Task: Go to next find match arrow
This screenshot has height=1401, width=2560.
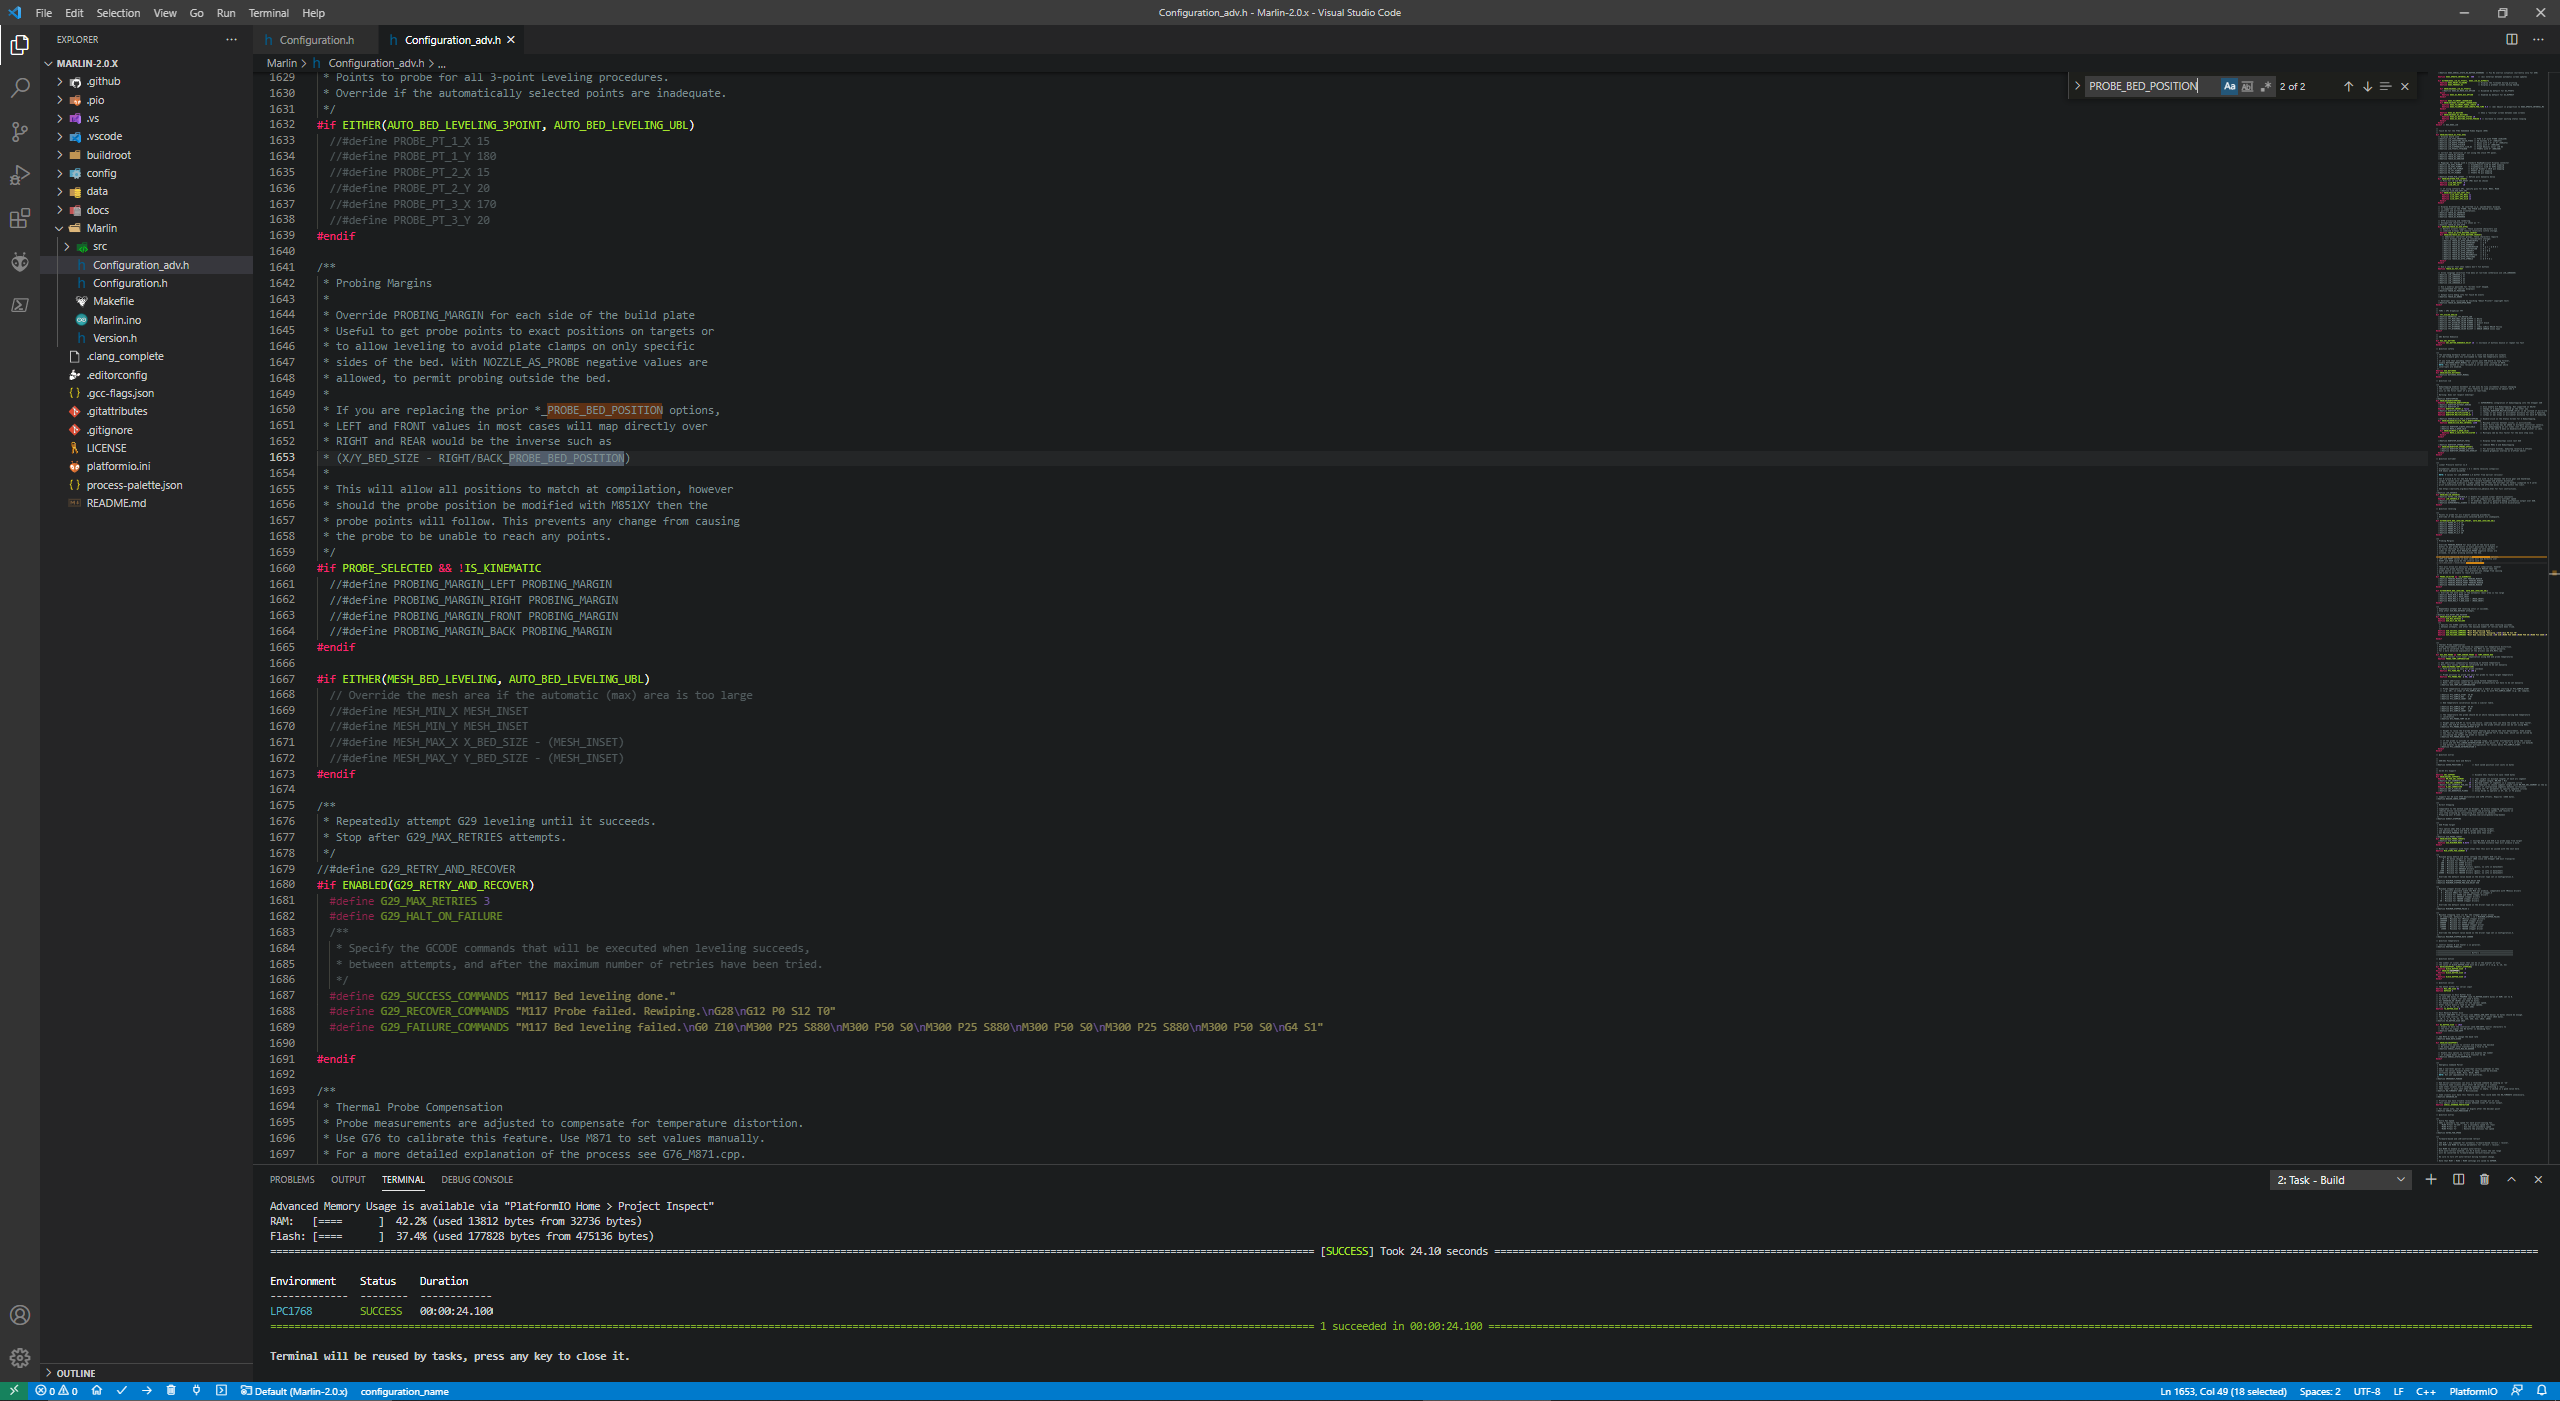Action: coord(2367,86)
